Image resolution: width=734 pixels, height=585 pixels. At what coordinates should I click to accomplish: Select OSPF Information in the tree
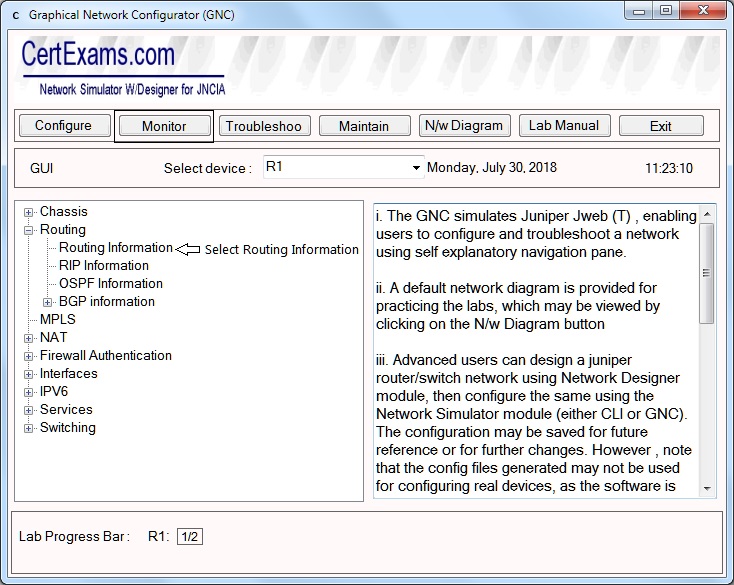click(111, 284)
